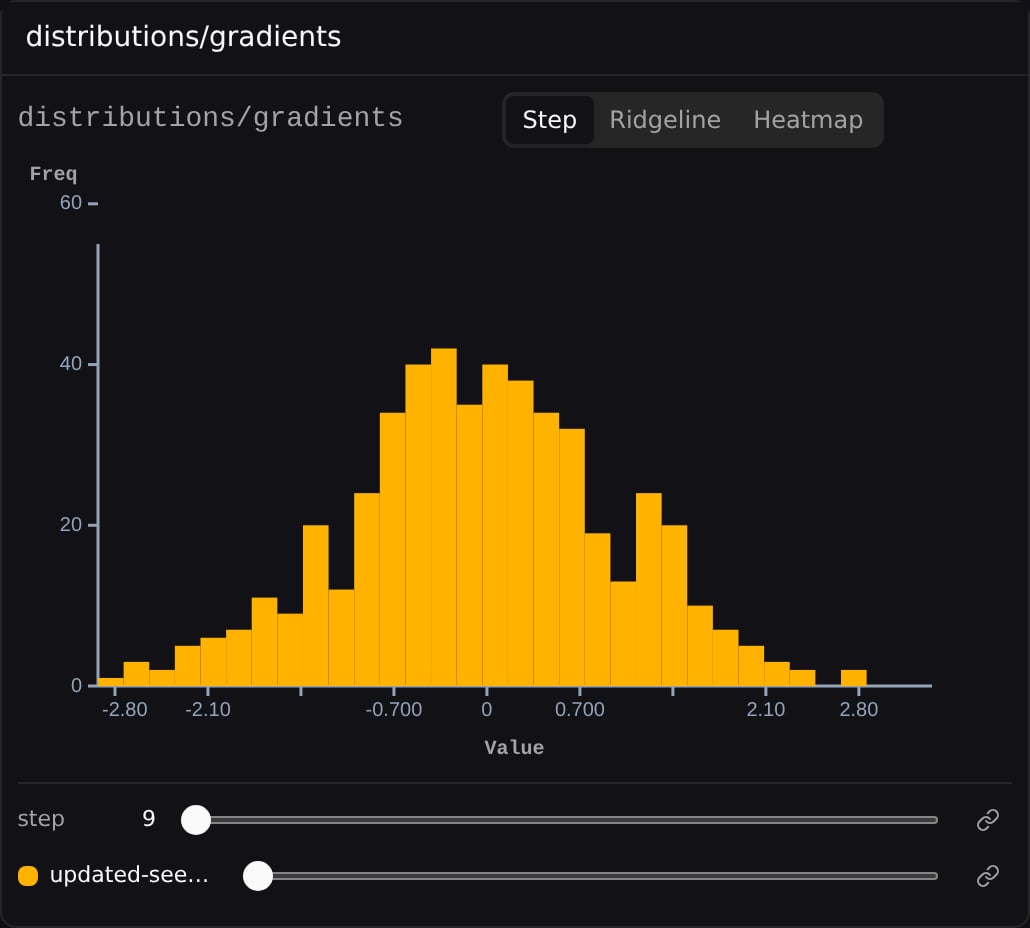Click the 40 y-axis tick label

(x=70, y=364)
